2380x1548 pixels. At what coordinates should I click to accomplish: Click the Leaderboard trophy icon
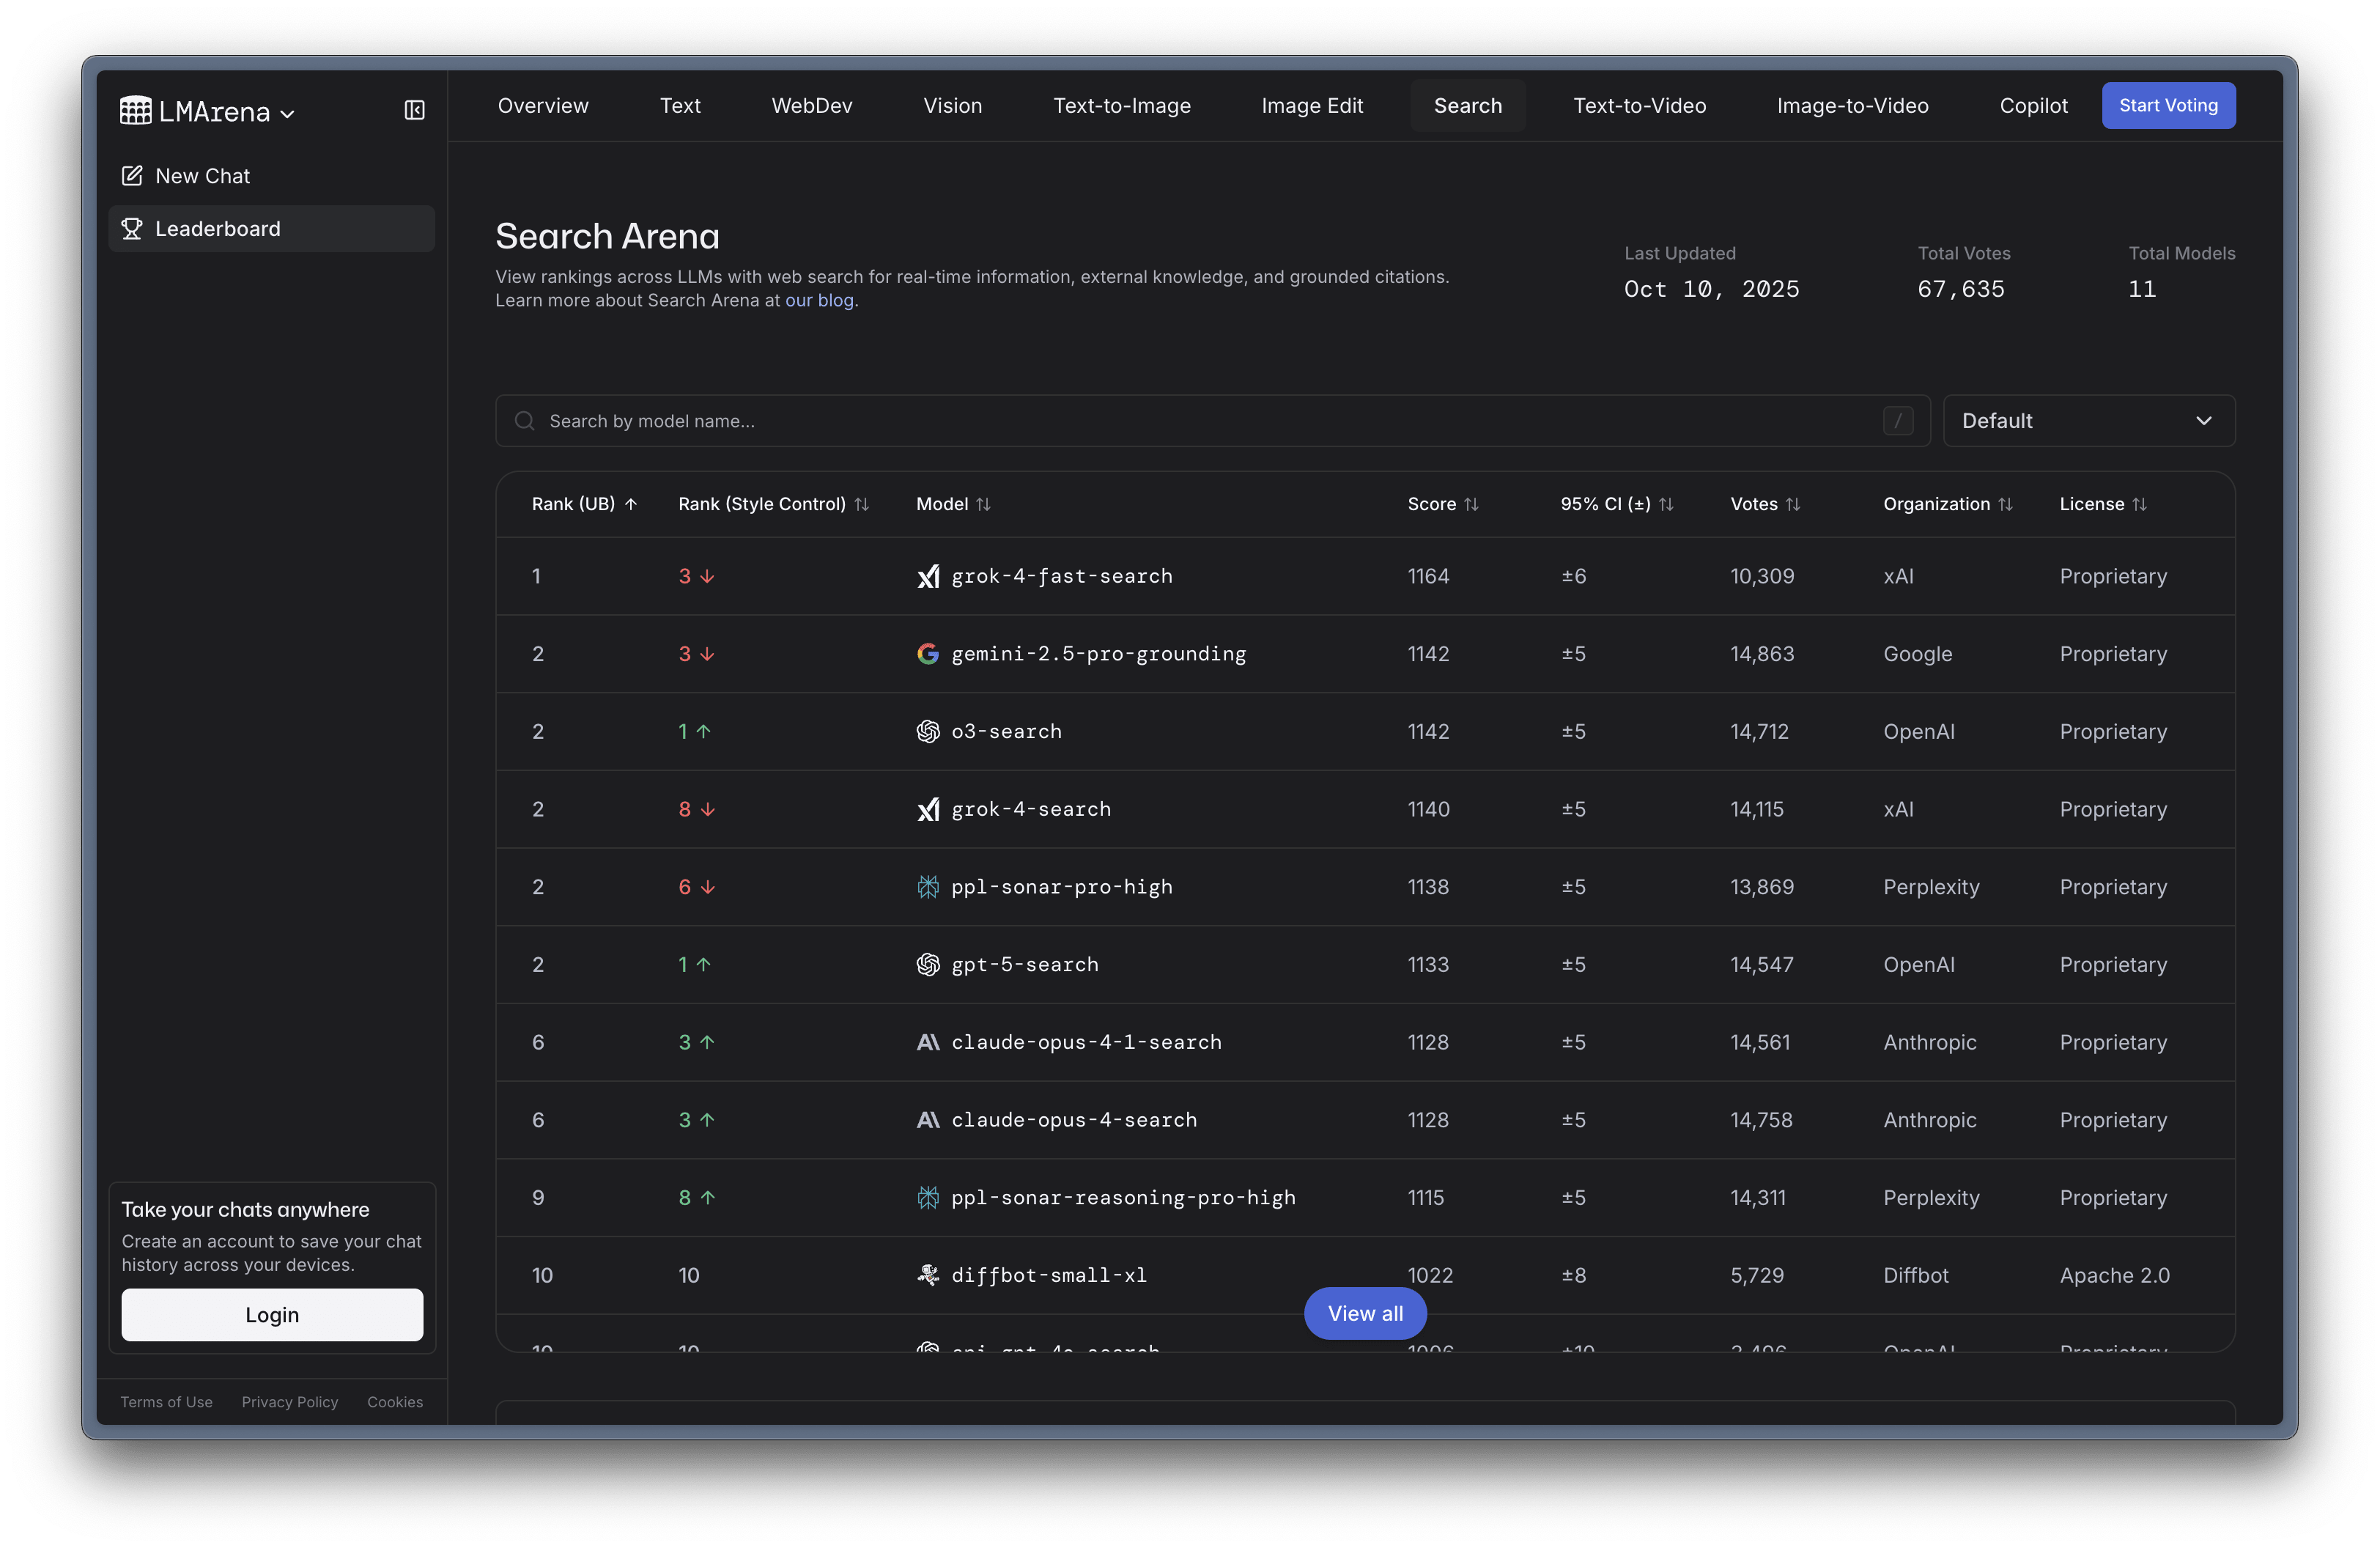[x=132, y=229]
